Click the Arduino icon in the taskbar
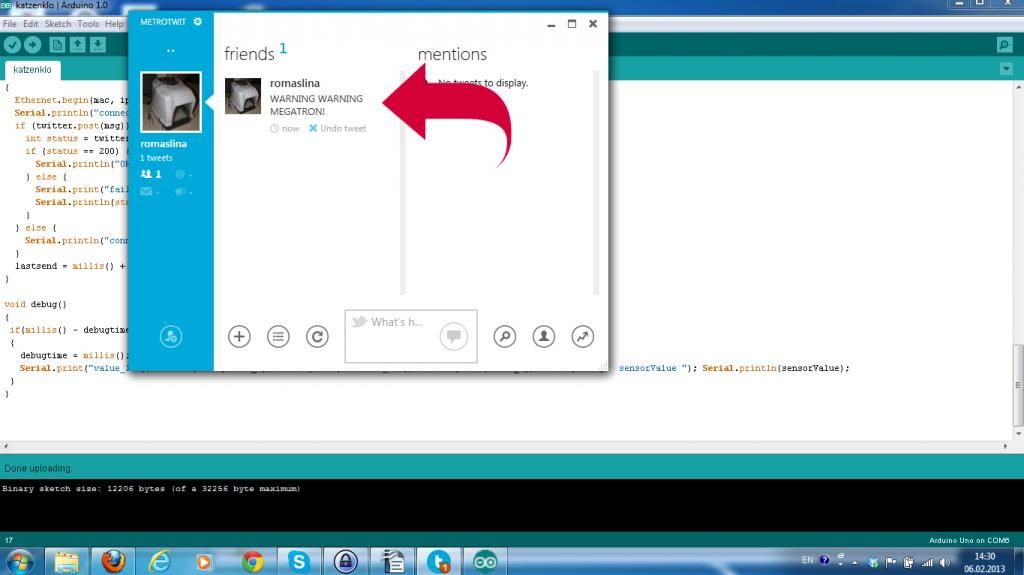 coord(485,561)
